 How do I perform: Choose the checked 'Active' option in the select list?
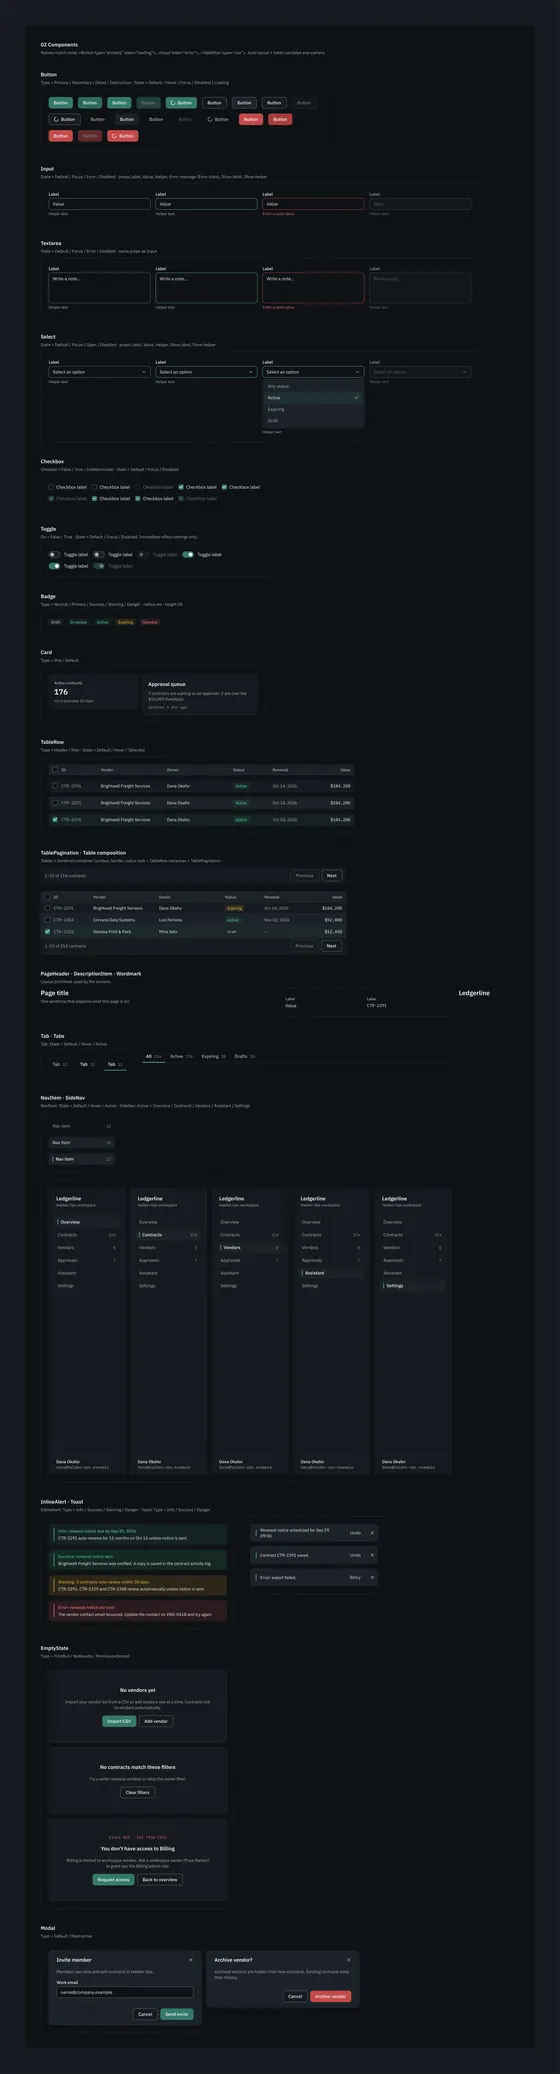313,398
